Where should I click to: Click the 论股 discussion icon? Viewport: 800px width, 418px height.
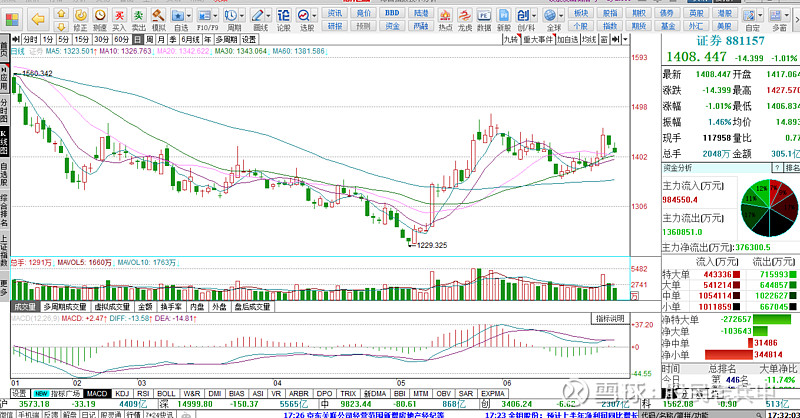click(x=283, y=15)
